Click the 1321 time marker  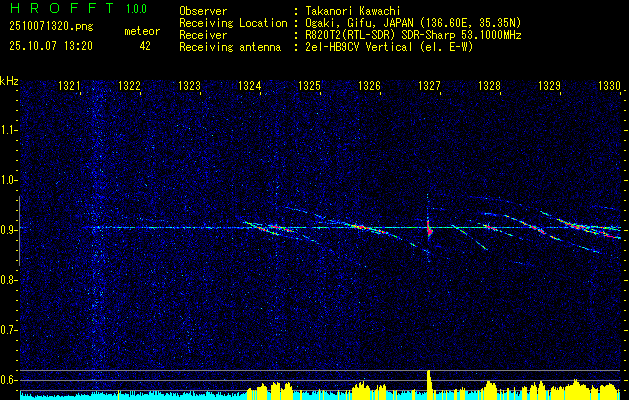pos(69,85)
